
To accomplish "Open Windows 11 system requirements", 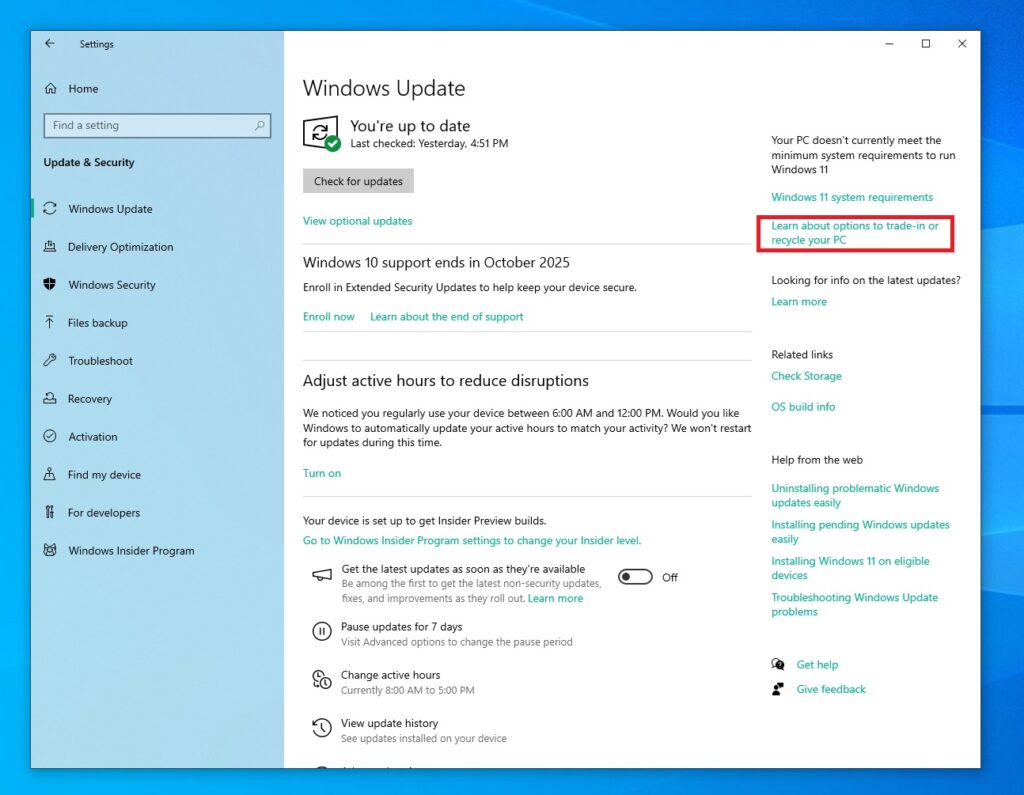I will [x=852, y=197].
